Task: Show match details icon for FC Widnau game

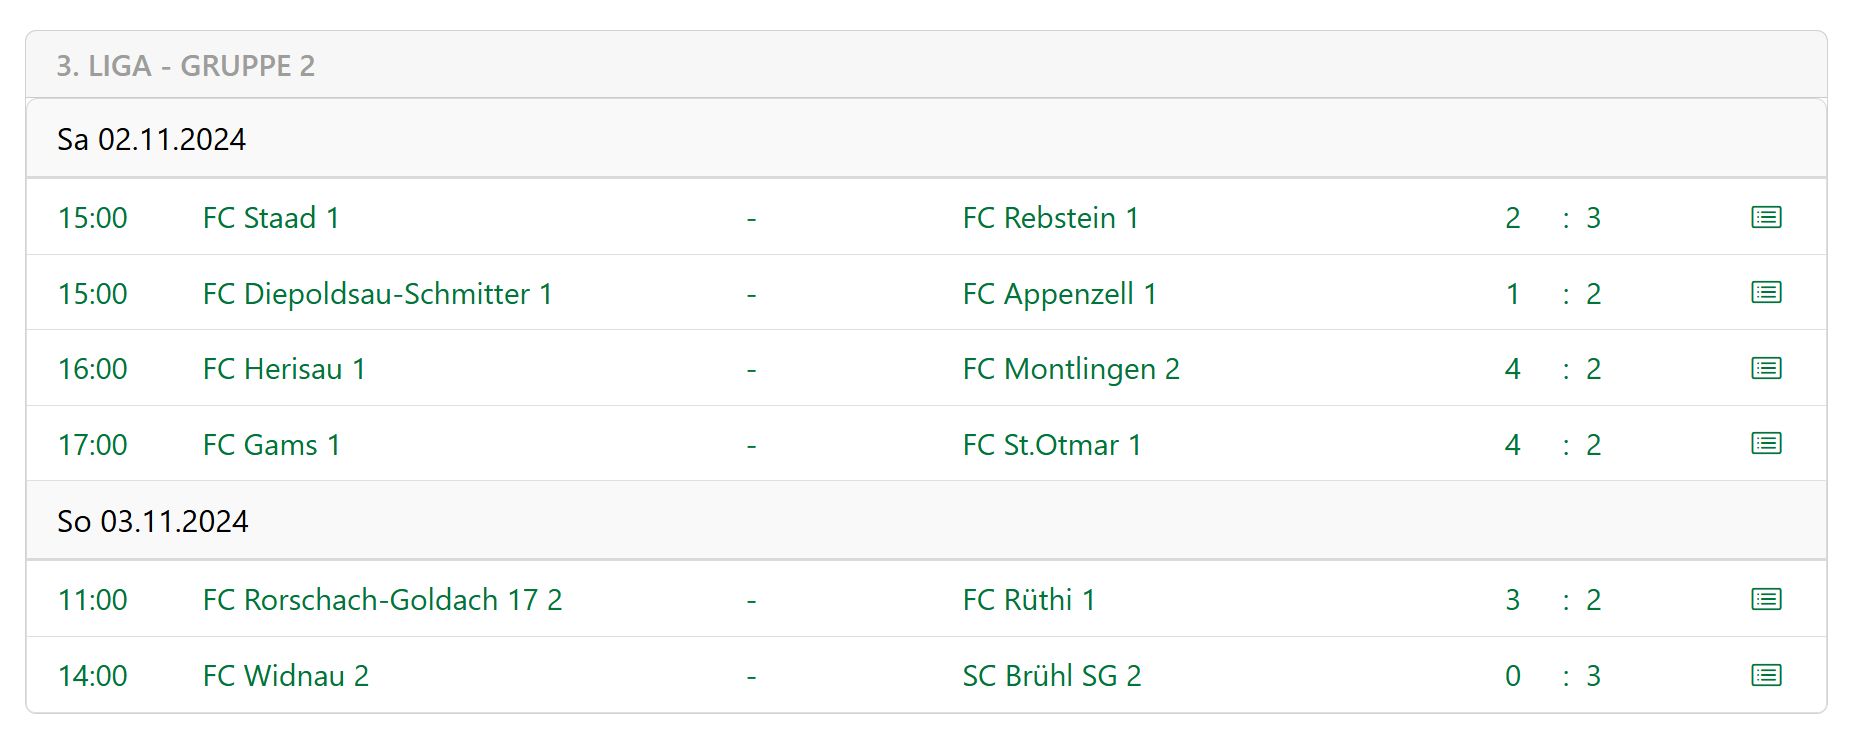Action: coord(1766,676)
